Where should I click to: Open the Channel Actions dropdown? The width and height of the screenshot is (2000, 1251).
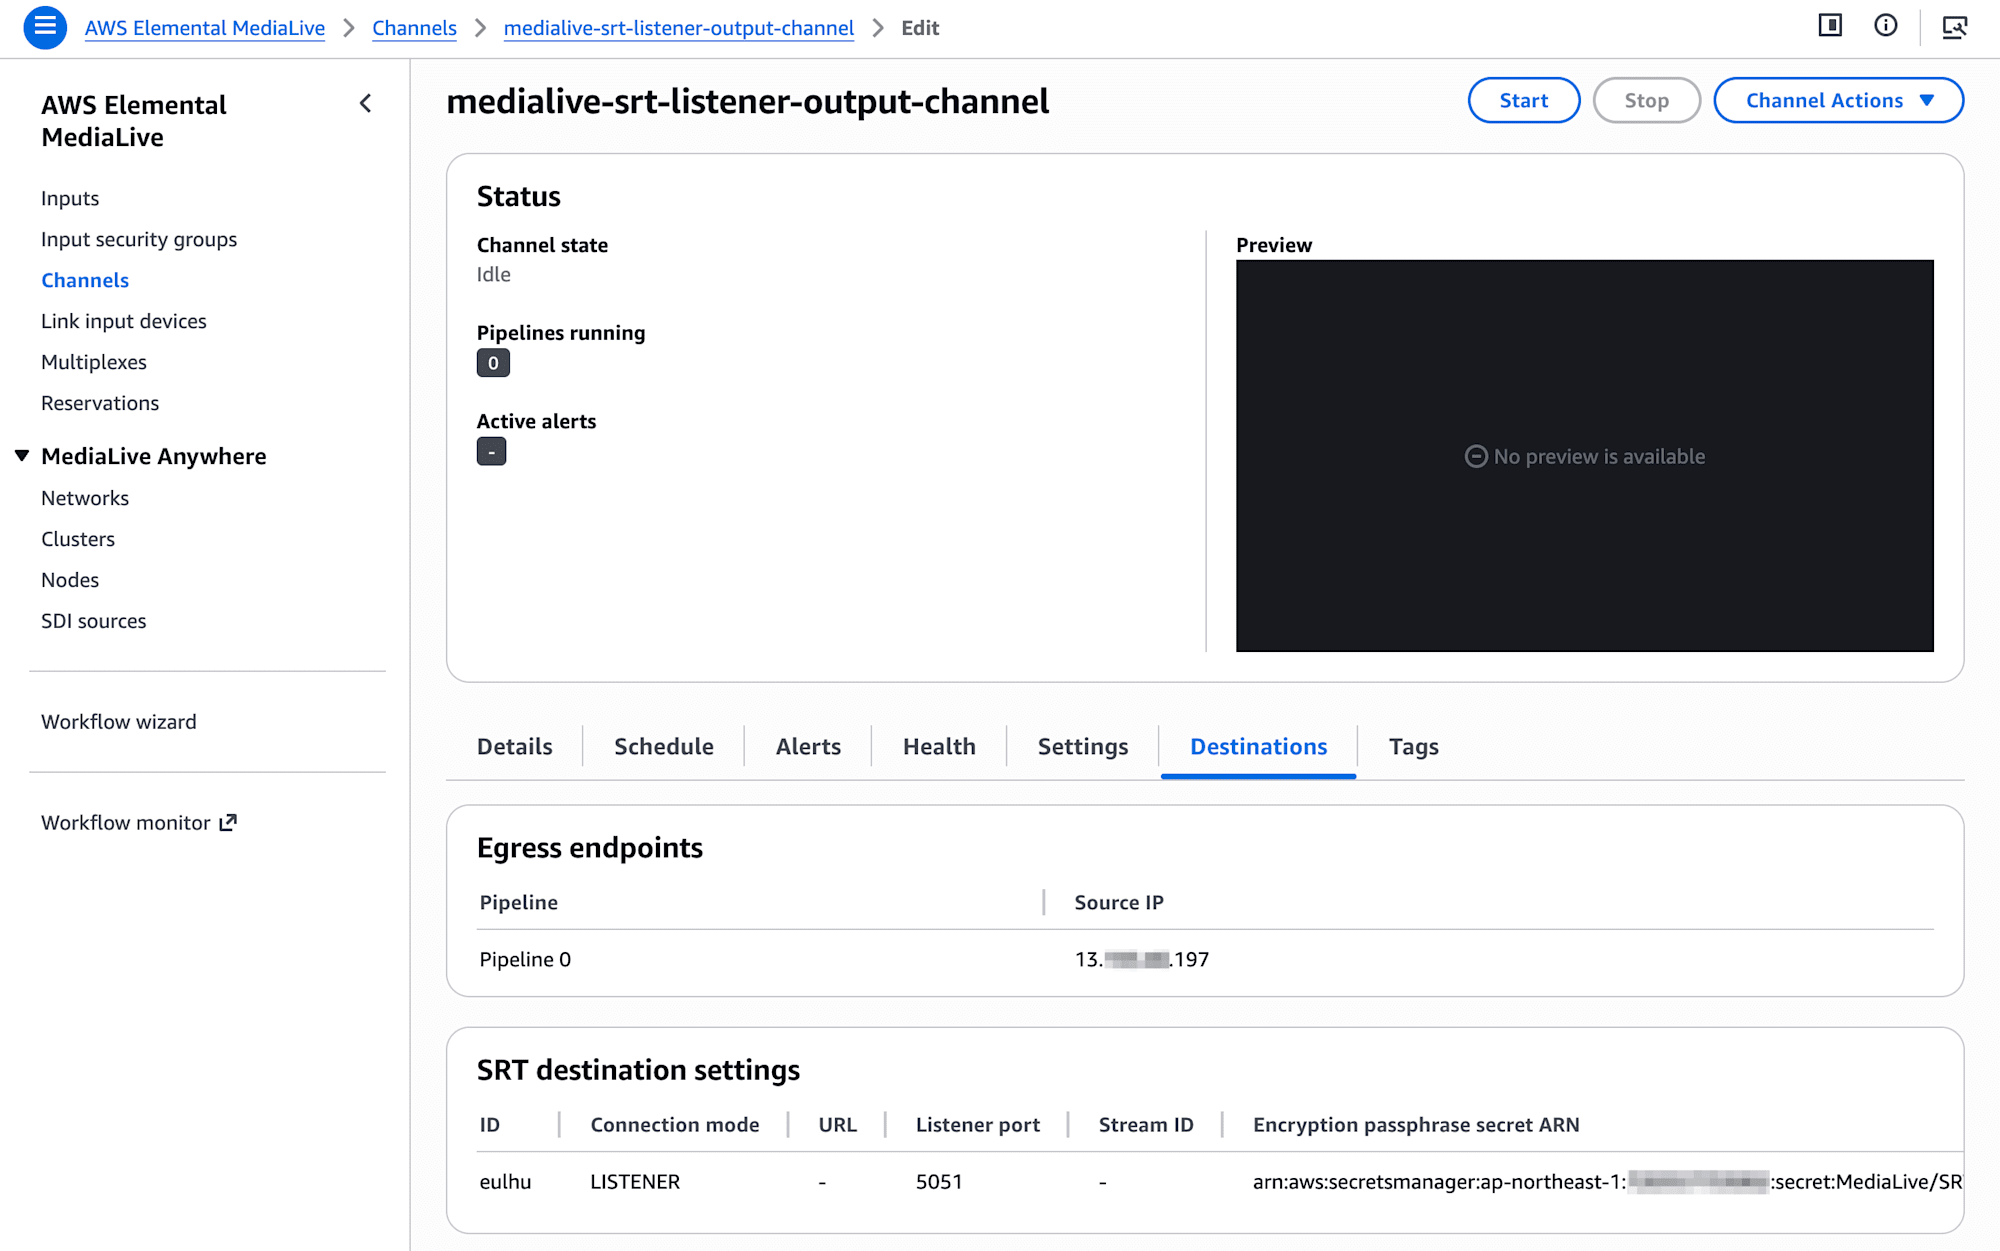coord(1838,100)
